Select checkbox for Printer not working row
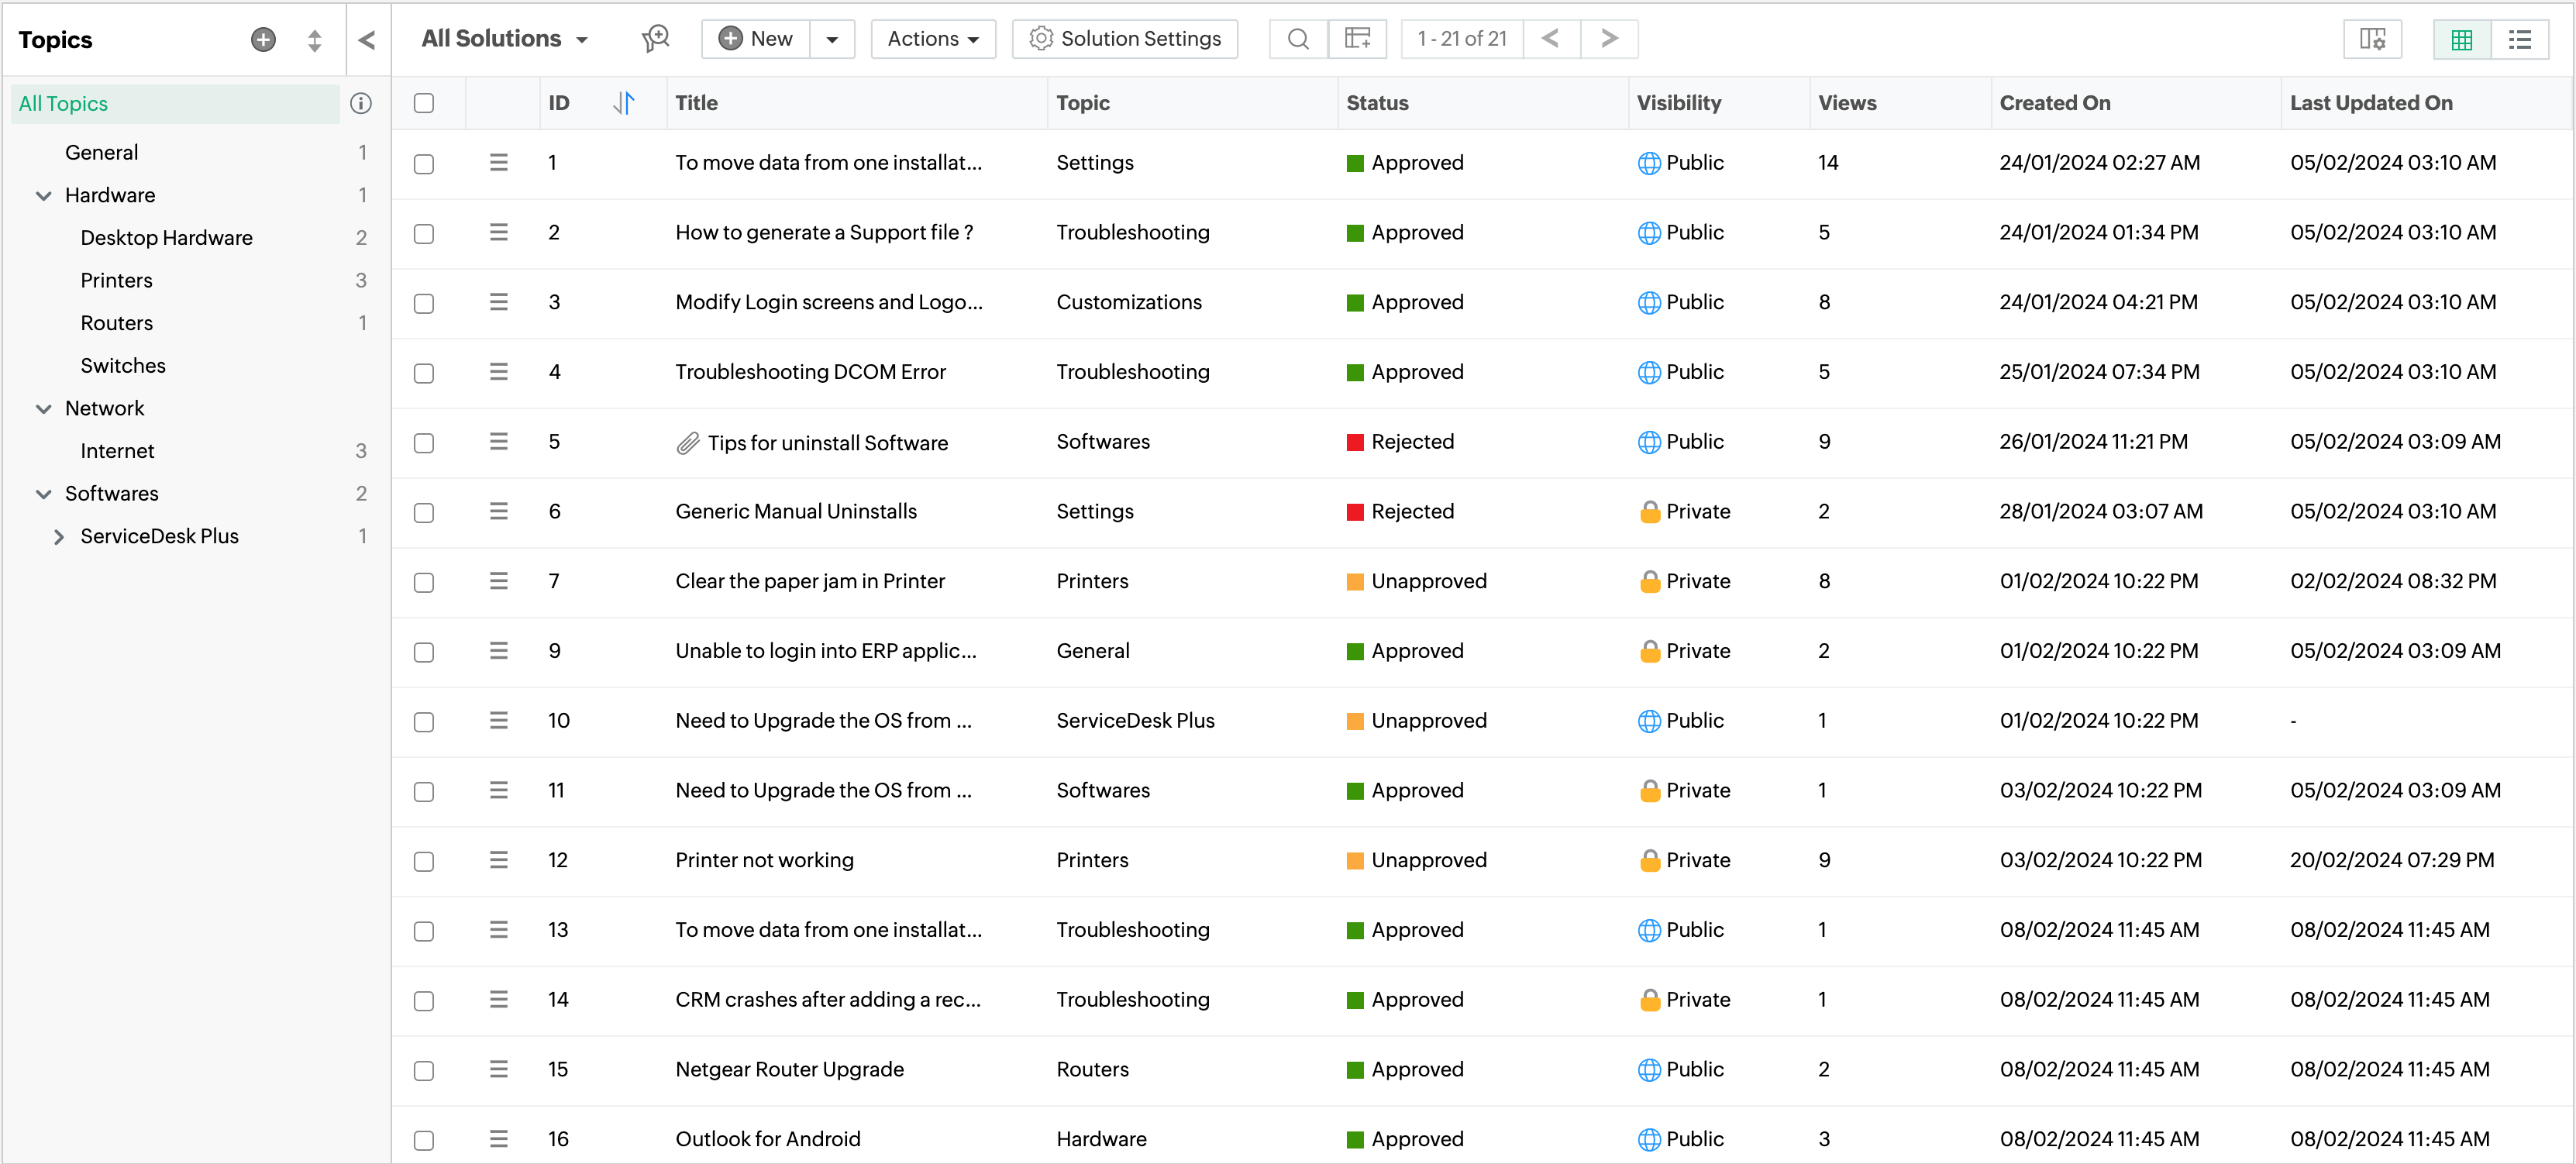This screenshot has width=2576, height=1164. point(424,861)
